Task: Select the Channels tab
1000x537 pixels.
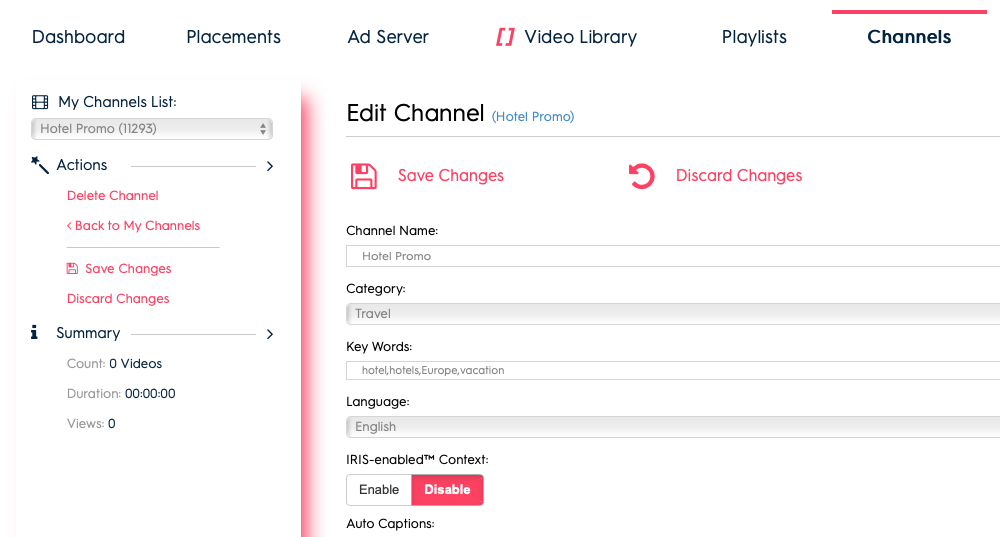Action: tap(909, 37)
